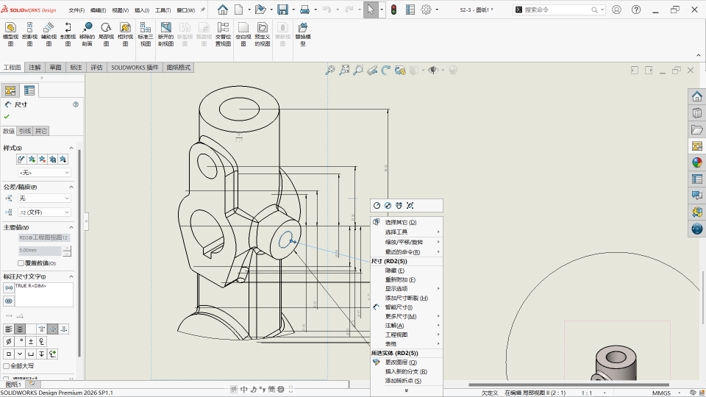Viewport: 706px width, 397px height.
Task: Open the user account login icon
Action: tap(616, 9)
